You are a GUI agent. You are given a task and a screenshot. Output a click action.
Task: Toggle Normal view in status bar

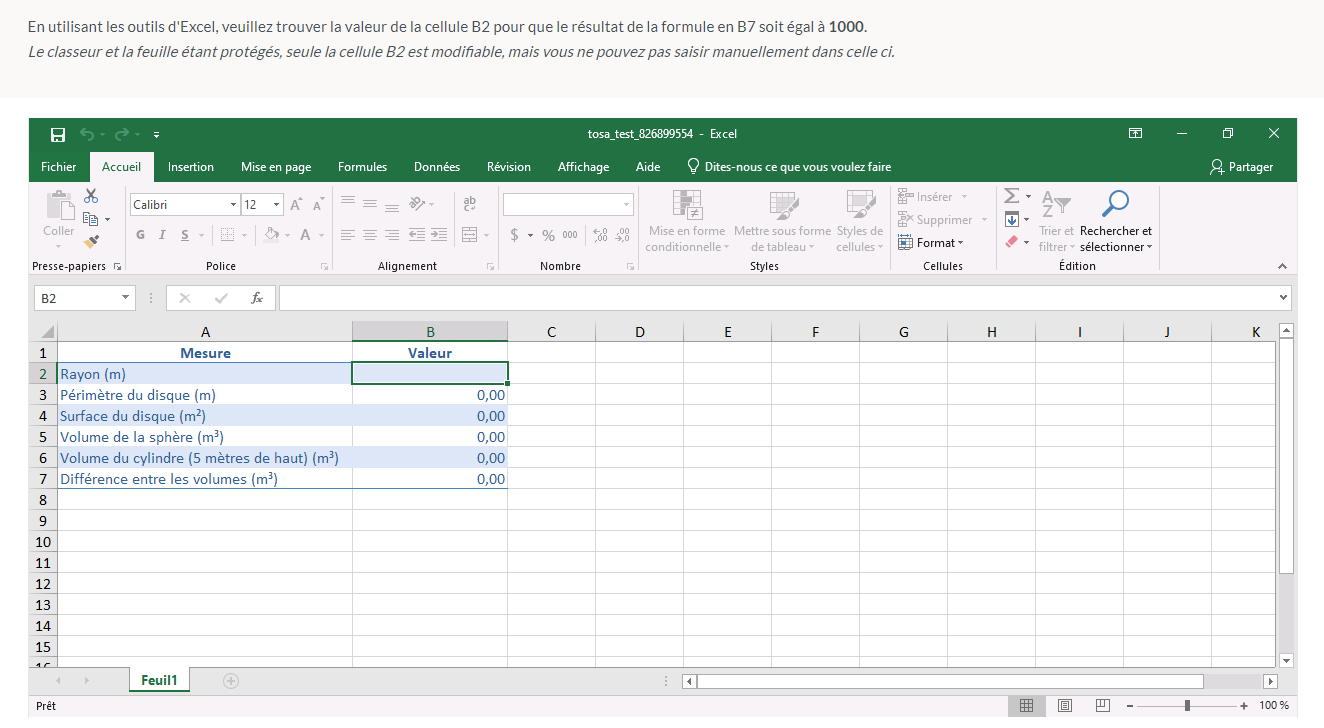tap(1026, 705)
